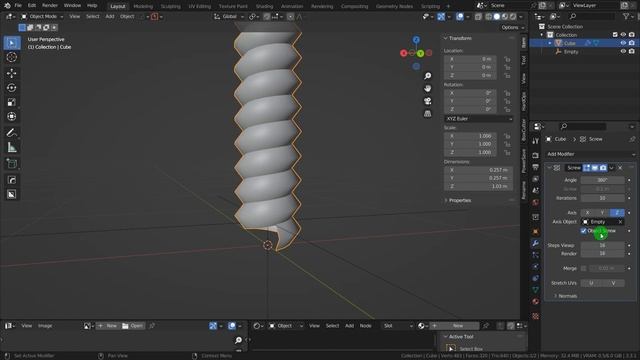Select the Annotate pencil tool
This screenshot has height=360, width=640.
(x=12, y=133)
